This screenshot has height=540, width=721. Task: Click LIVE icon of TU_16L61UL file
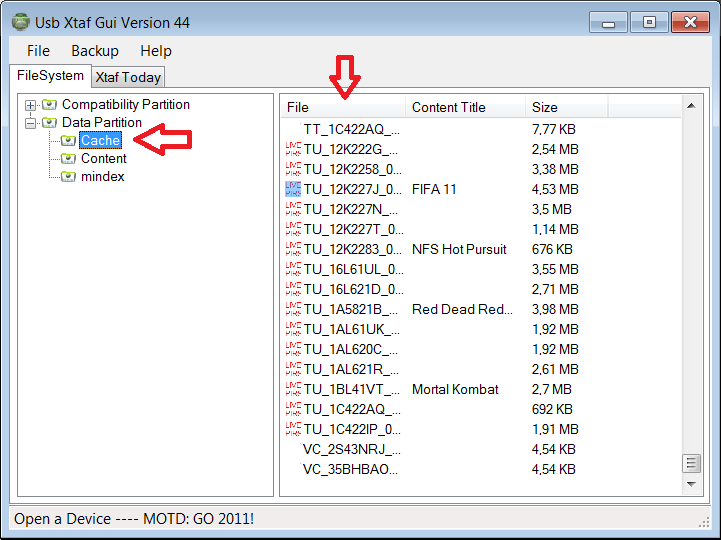(293, 269)
